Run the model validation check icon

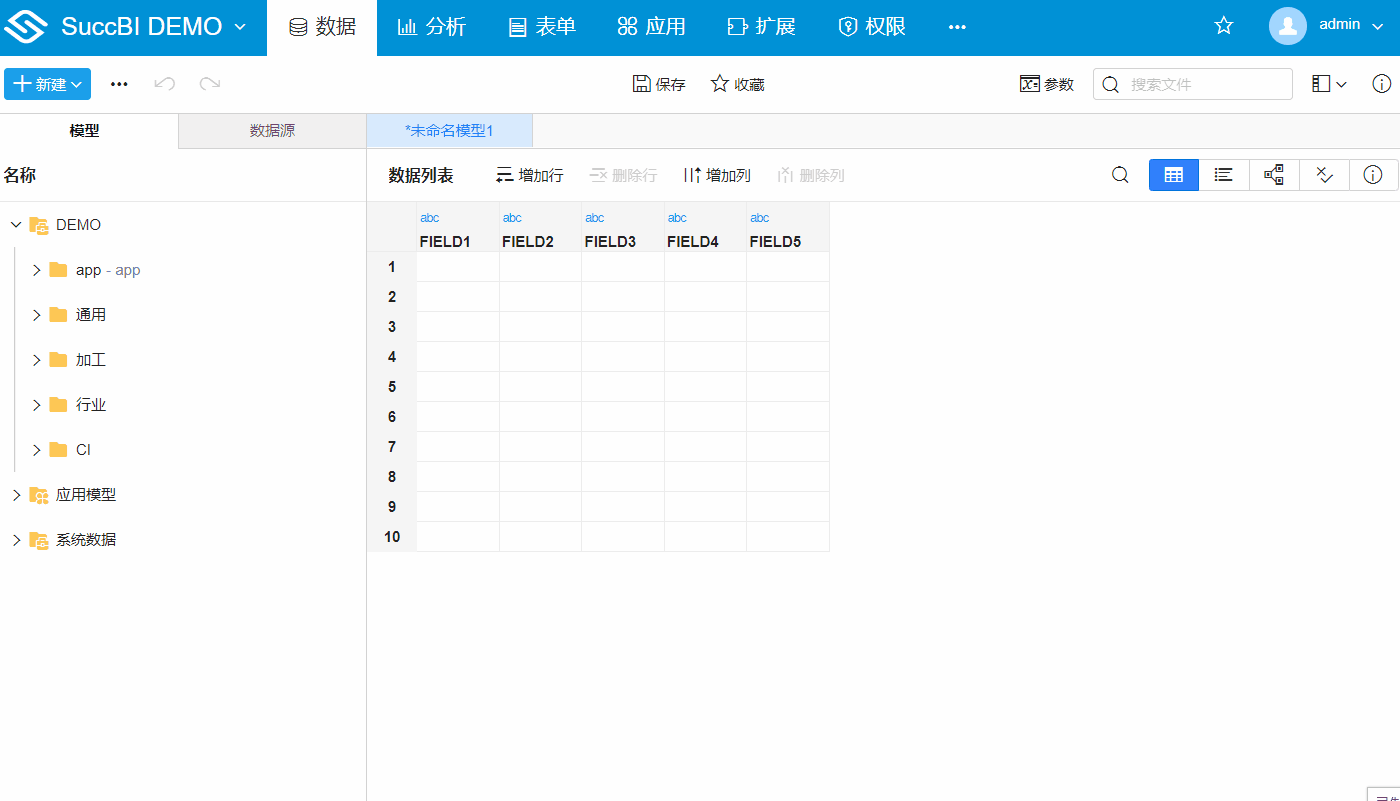[1324, 174]
